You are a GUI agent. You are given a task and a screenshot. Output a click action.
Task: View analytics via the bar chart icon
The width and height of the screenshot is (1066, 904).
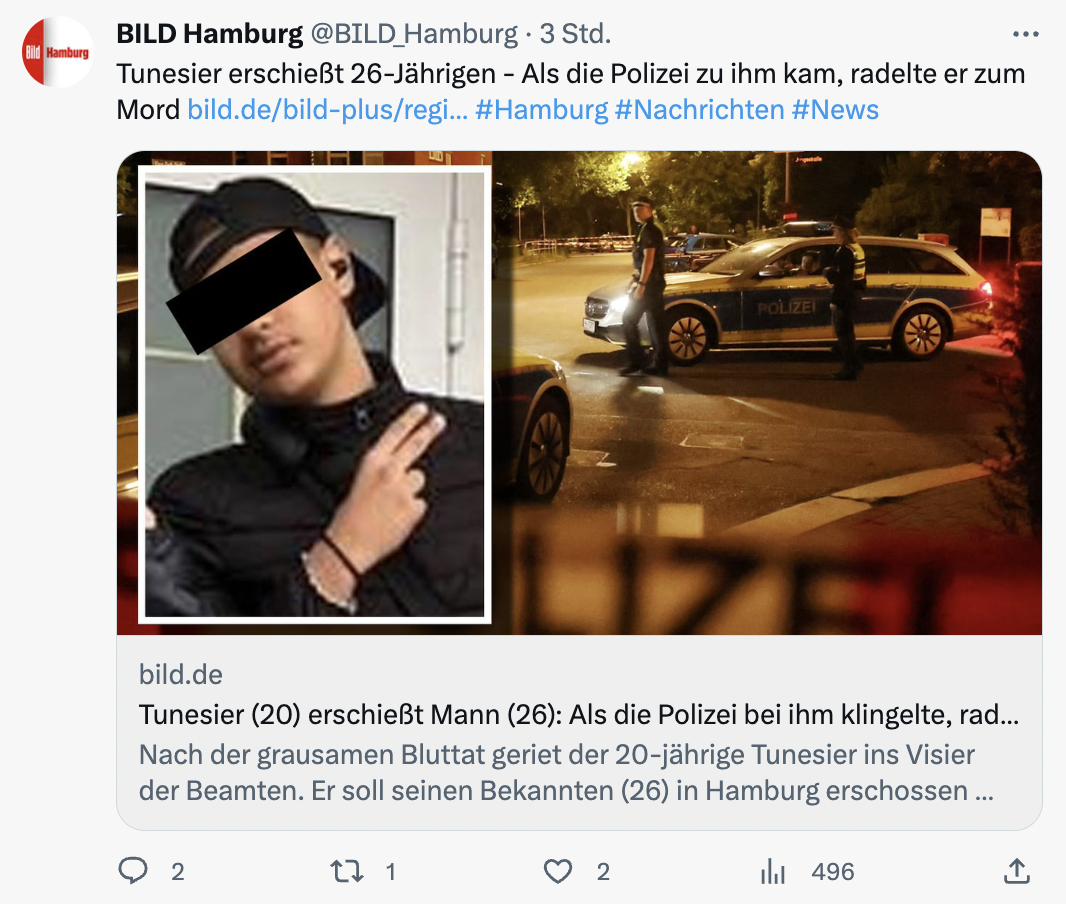point(772,871)
